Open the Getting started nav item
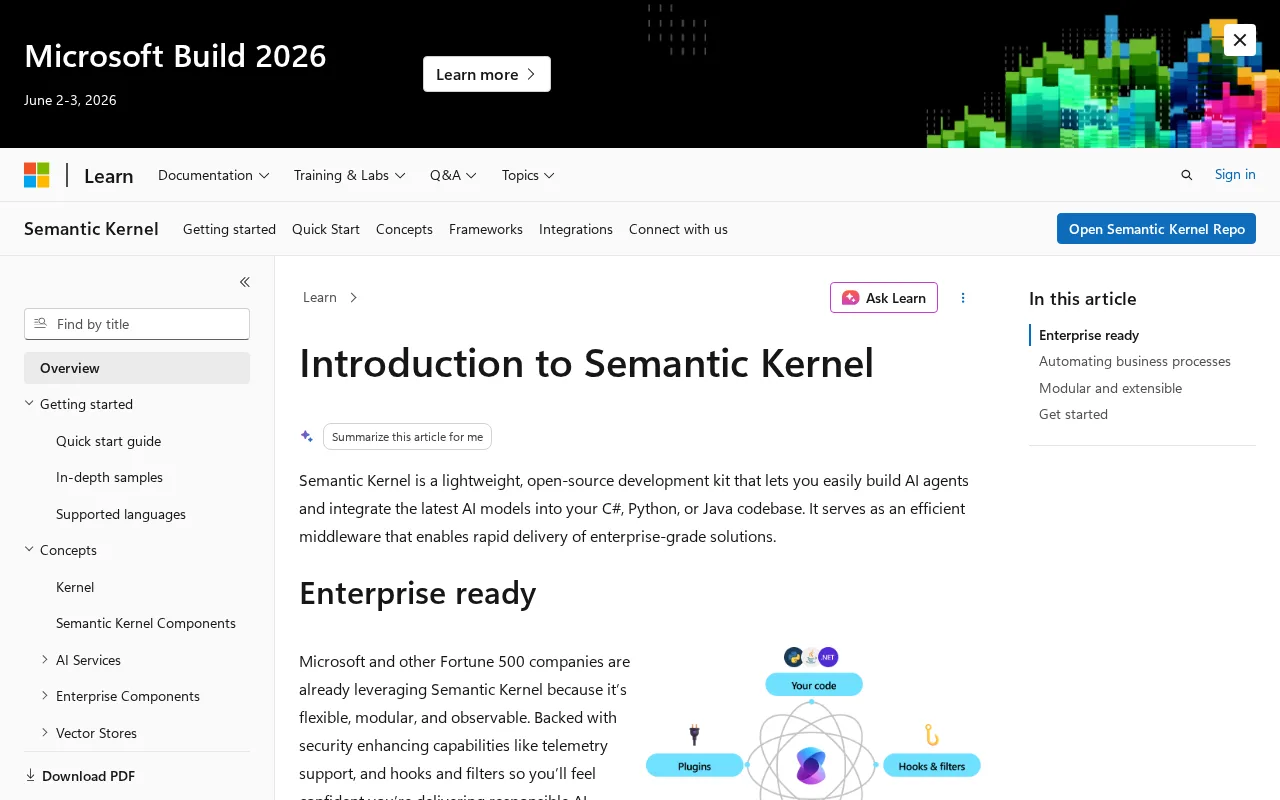Image resolution: width=1280 pixels, height=800 pixels. 229,229
